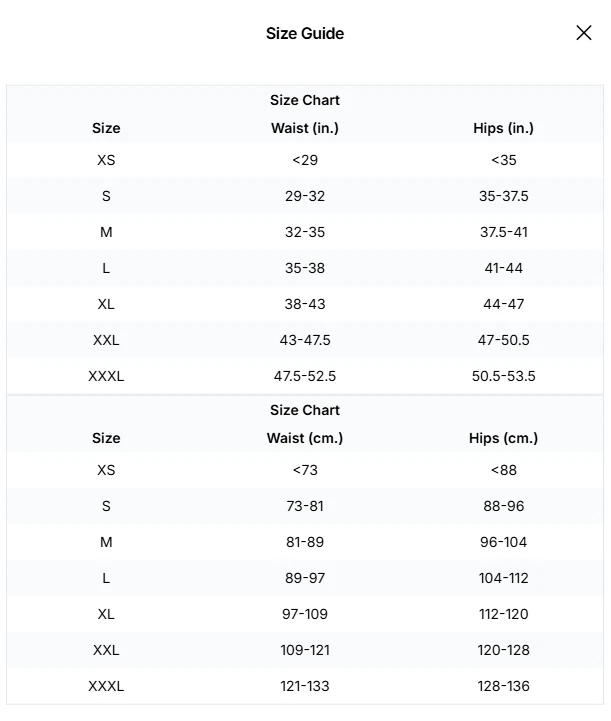Image resolution: width=611 pixels, height=721 pixels.
Task: Select the 37.5-41 hips inches cell
Action: (x=503, y=232)
